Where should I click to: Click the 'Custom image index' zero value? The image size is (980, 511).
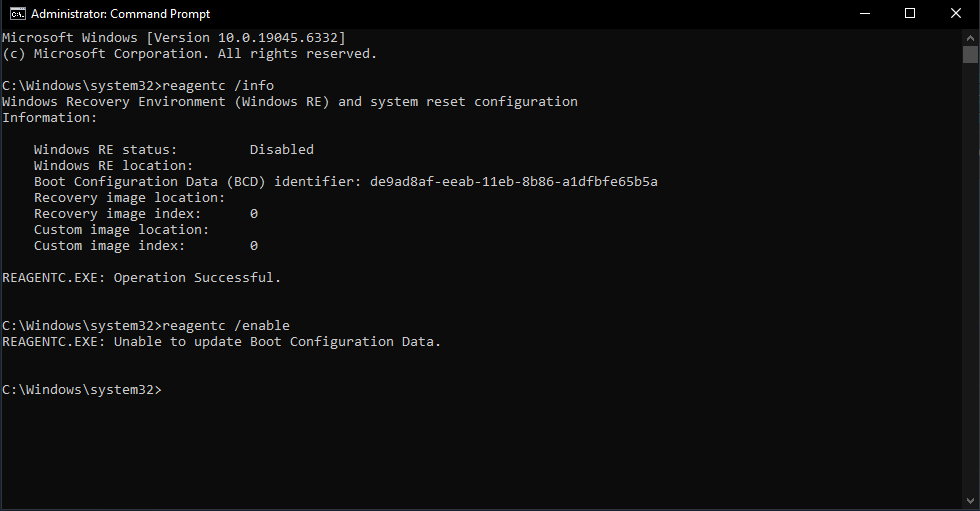coord(254,246)
